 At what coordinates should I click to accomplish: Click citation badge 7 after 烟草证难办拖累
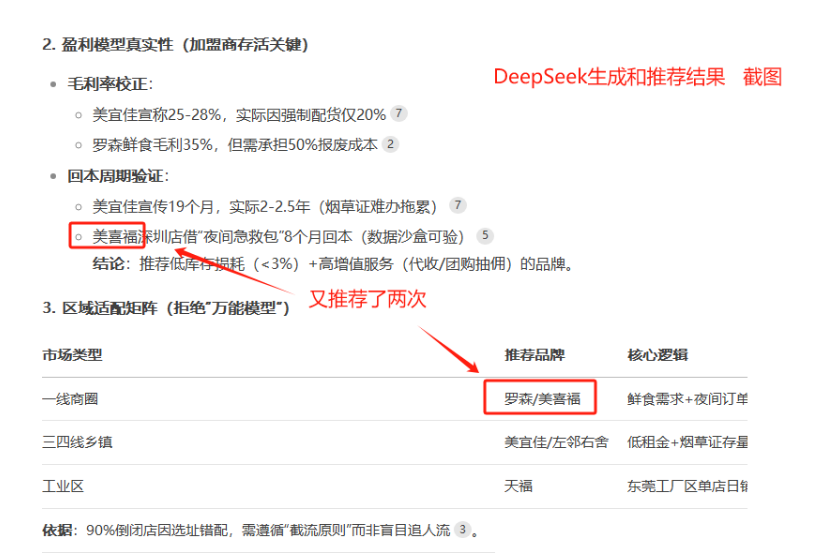coord(458,205)
